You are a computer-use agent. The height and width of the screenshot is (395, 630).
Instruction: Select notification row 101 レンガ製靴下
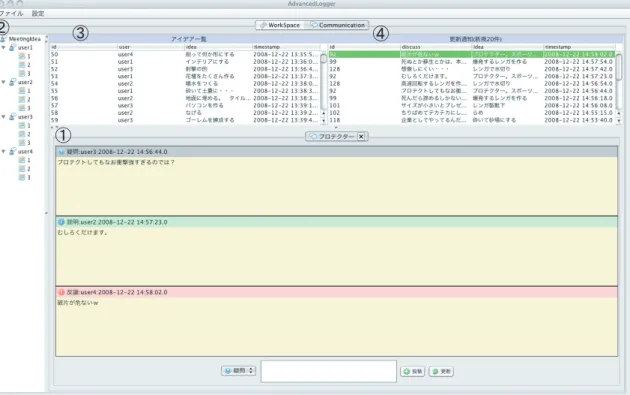click(472, 105)
